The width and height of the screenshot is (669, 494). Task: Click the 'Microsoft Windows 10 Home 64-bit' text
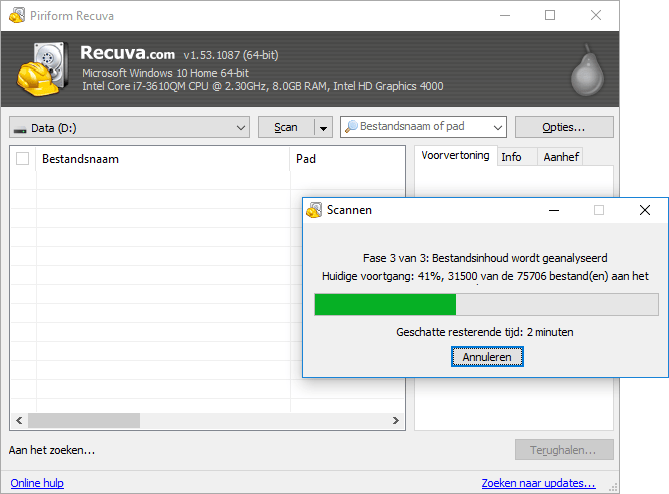pyautogui.click(x=166, y=73)
